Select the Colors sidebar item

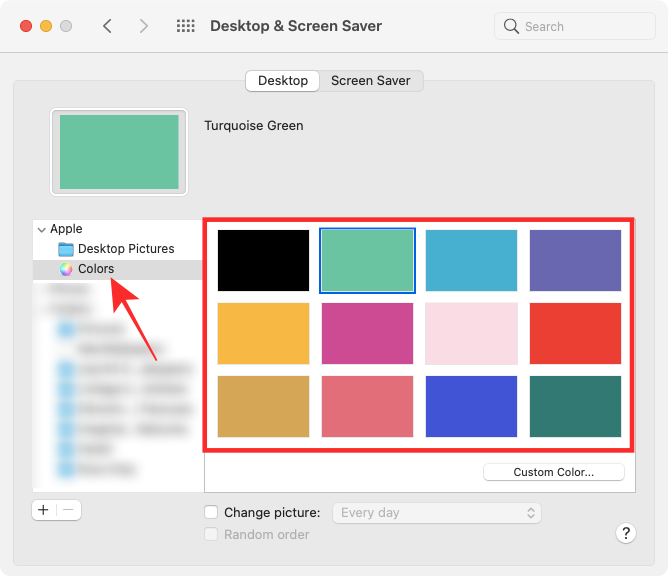pos(118,269)
